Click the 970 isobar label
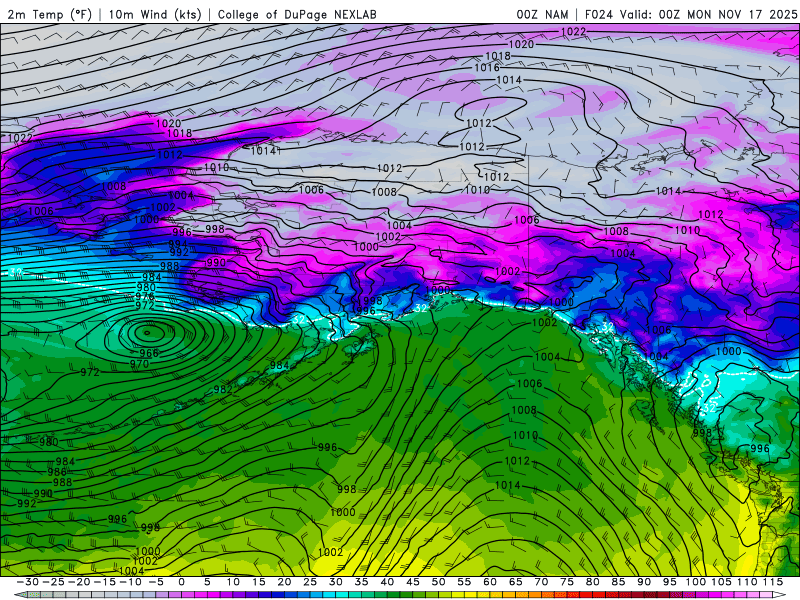 click(139, 364)
